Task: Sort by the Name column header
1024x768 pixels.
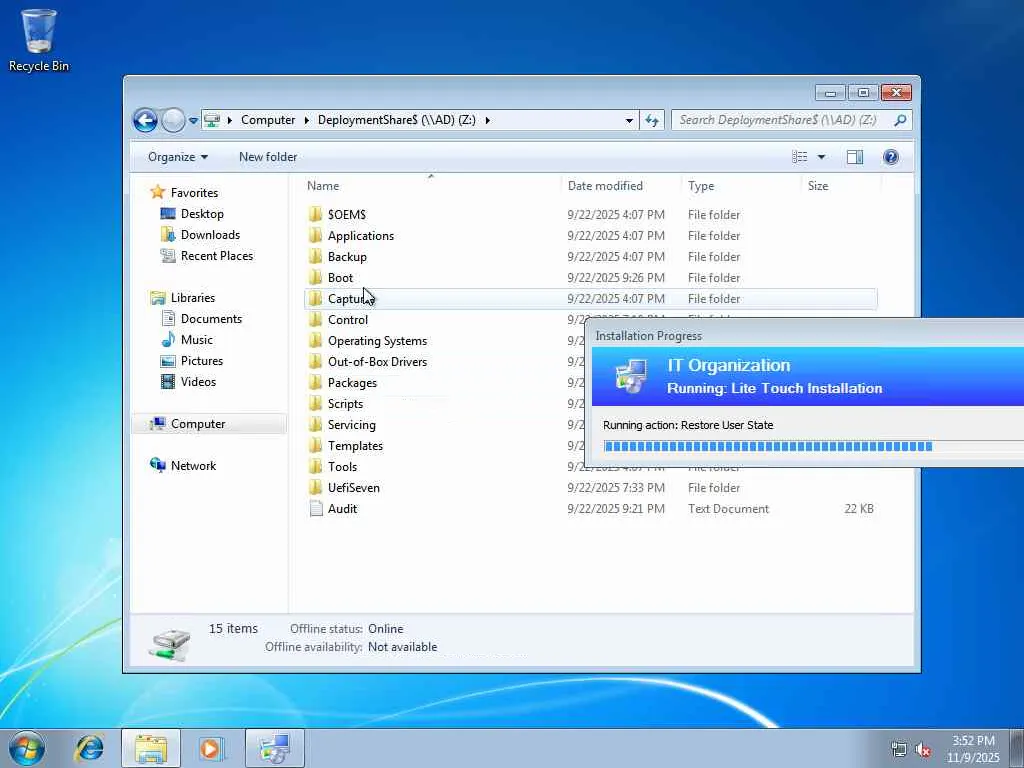Action: tap(430, 186)
